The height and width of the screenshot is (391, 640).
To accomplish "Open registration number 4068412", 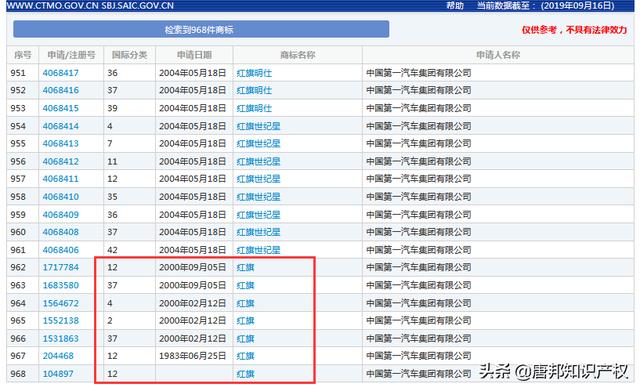I will pos(61,162).
